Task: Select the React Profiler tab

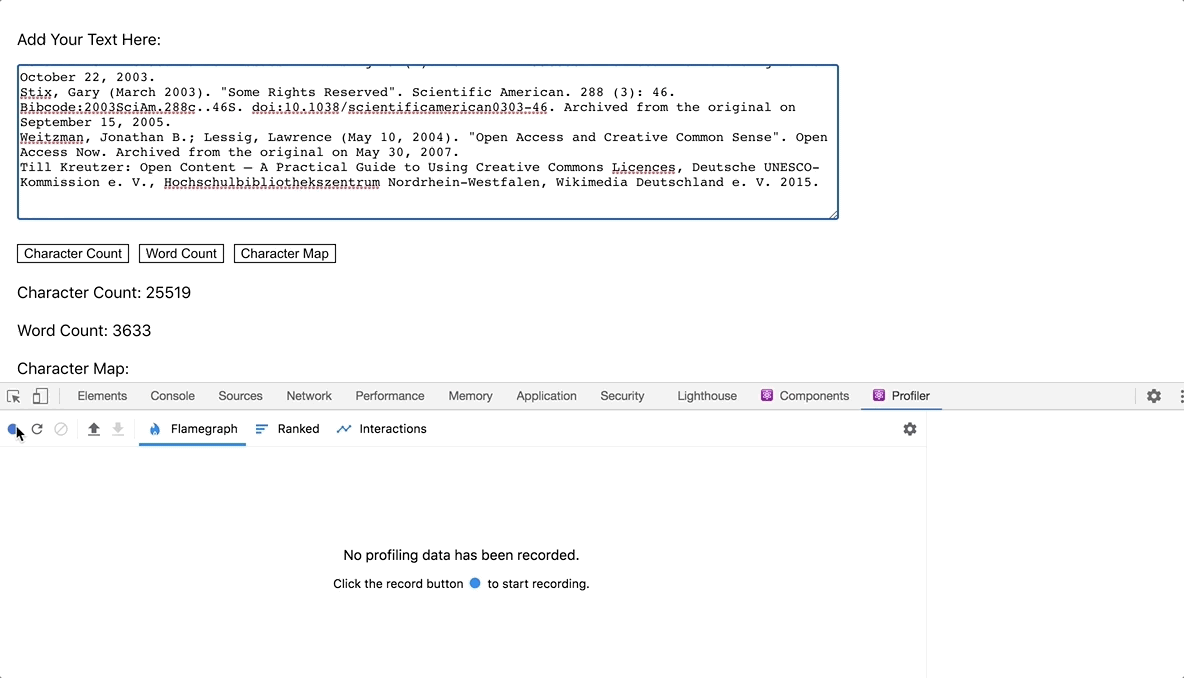Action: pos(902,396)
